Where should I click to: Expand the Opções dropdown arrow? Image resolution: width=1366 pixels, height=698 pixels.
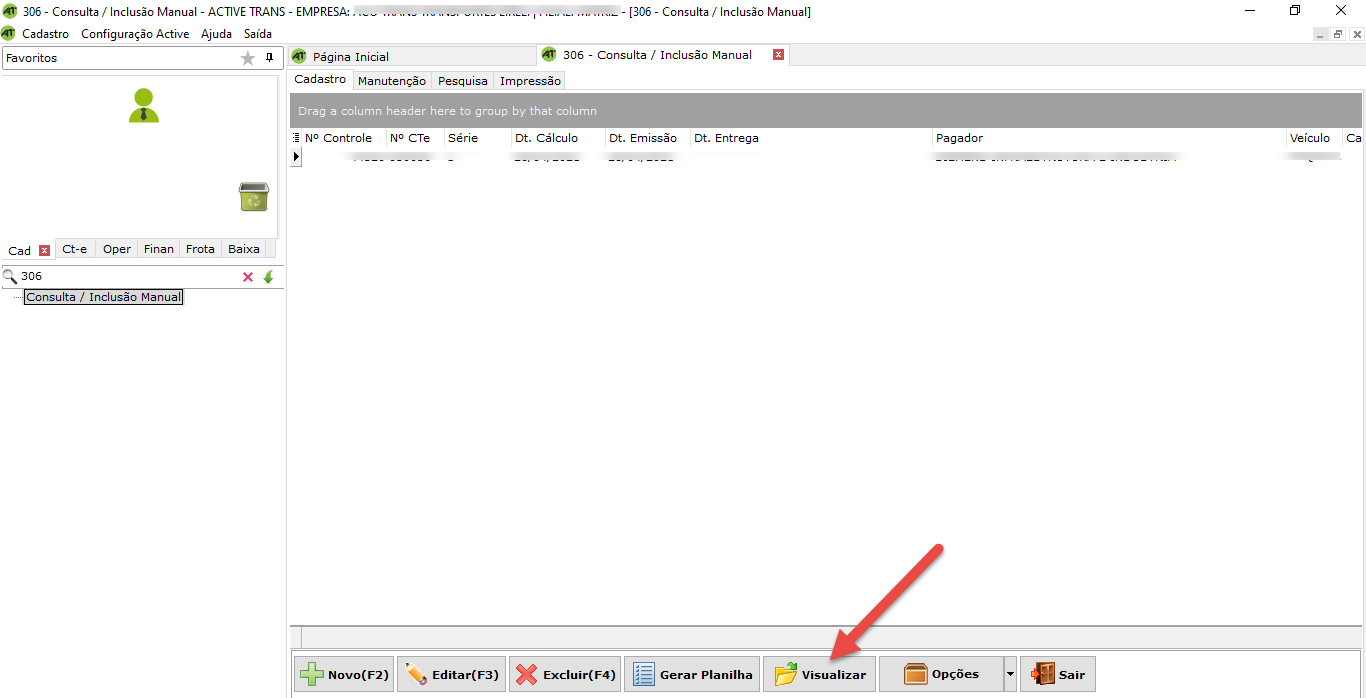(1009, 675)
